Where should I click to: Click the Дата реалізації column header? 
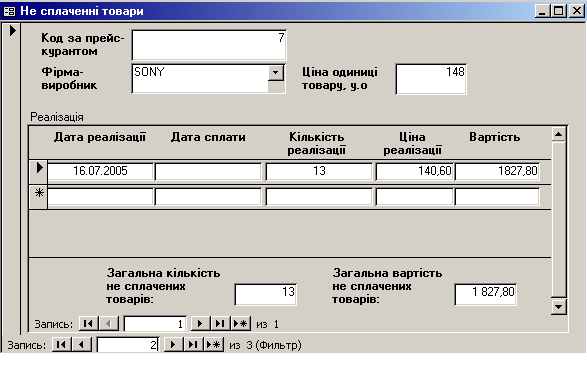tap(100, 137)
